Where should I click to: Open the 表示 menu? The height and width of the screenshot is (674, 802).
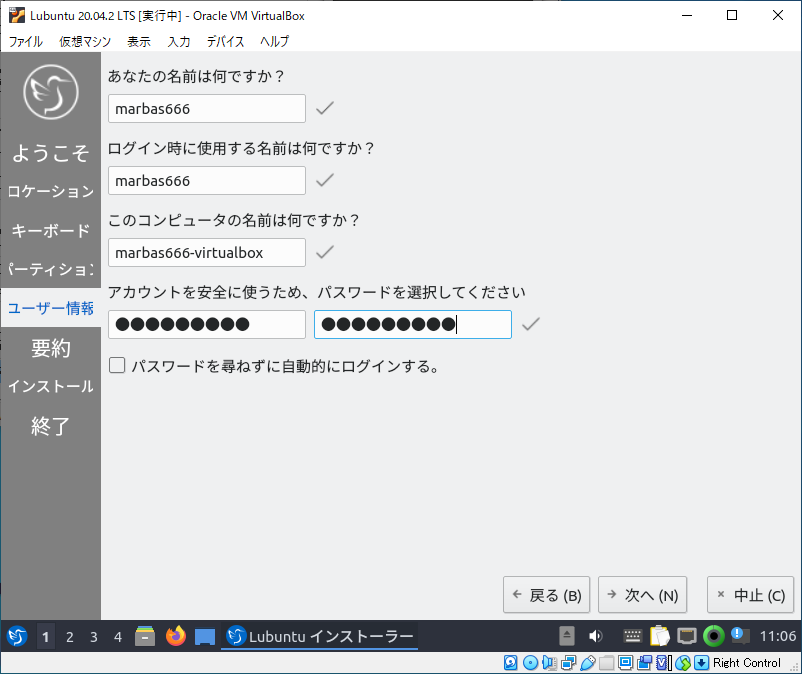click(x=139, y=41)
